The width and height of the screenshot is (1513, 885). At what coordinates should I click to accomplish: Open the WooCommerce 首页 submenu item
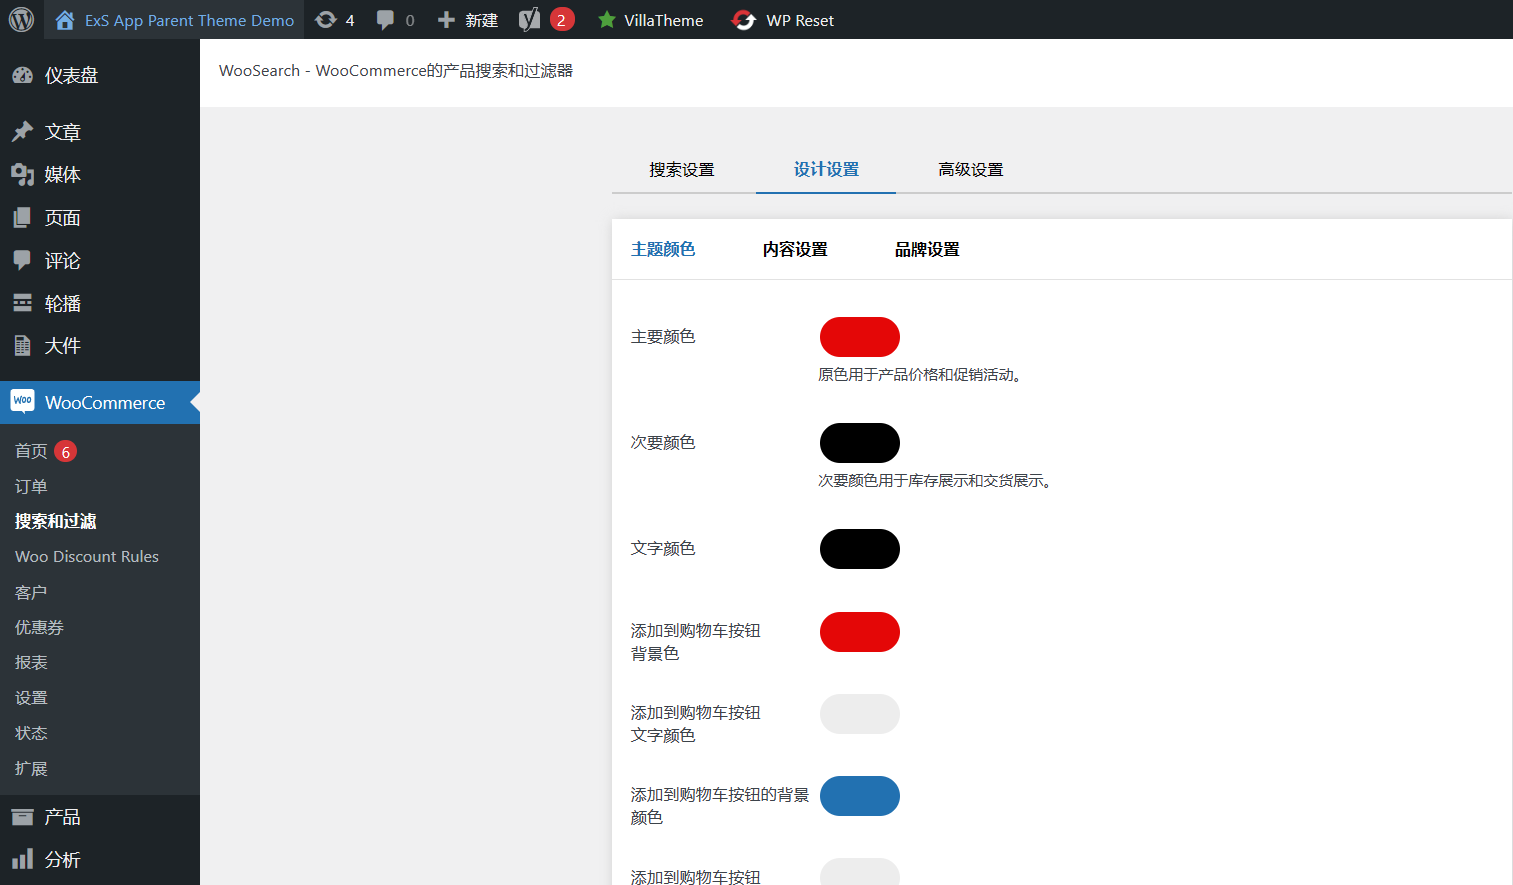tap(31, 451)
